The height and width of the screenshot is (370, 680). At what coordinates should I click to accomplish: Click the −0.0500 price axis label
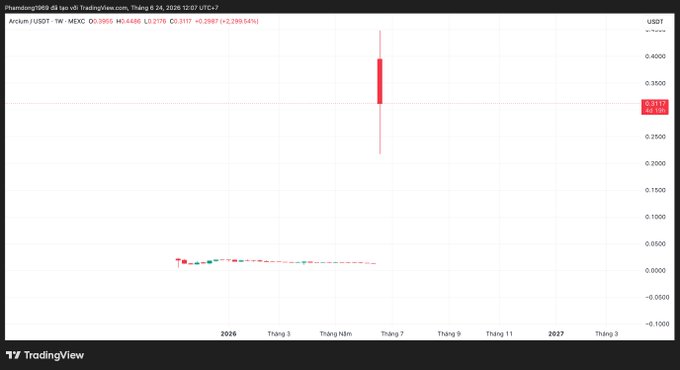657,298
